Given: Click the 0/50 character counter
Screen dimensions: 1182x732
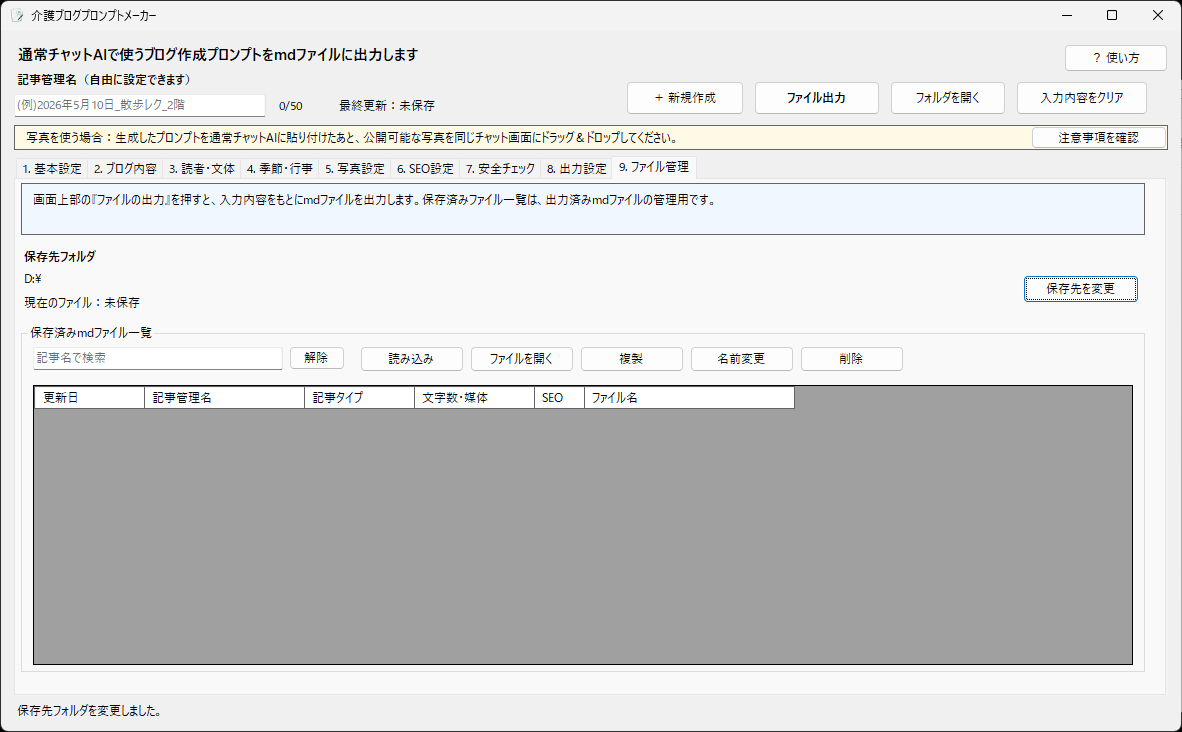Looking at the screenshot, I should tap(290, 106).
